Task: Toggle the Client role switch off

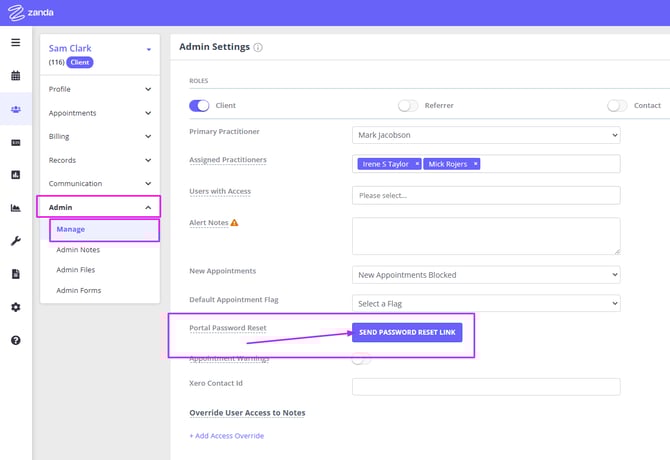Action: point(199,105)
